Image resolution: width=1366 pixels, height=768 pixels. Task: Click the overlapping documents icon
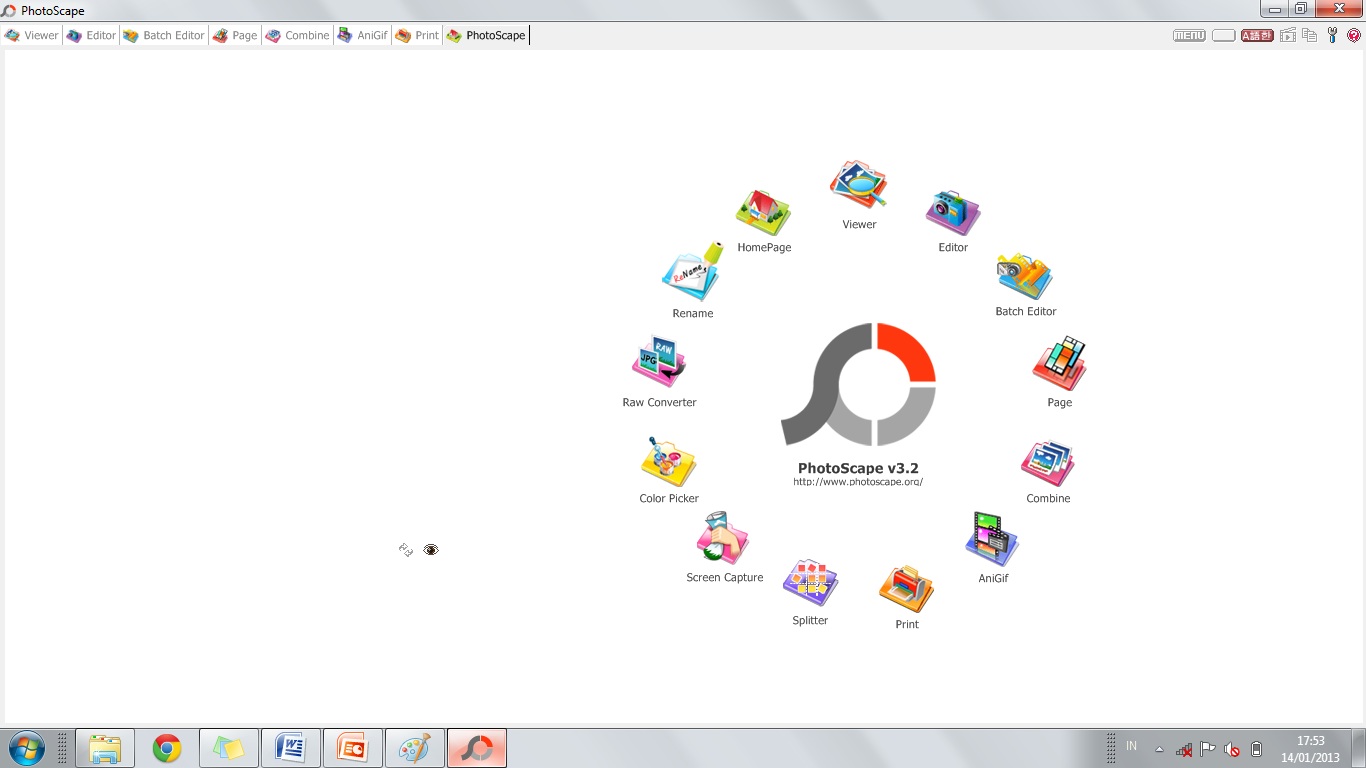(1309, 35)
